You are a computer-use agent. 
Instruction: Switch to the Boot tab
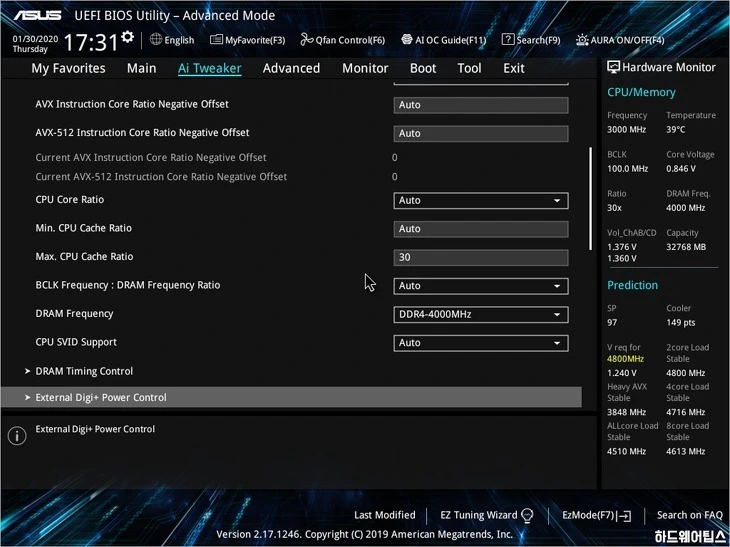[423, 68]
